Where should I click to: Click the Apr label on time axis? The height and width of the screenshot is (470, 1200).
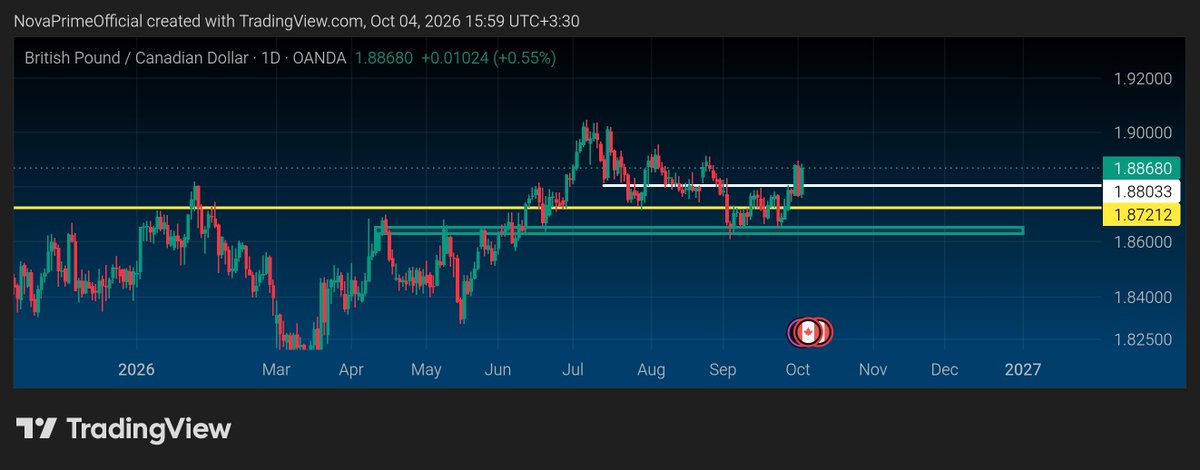click(x=350, y=370)
